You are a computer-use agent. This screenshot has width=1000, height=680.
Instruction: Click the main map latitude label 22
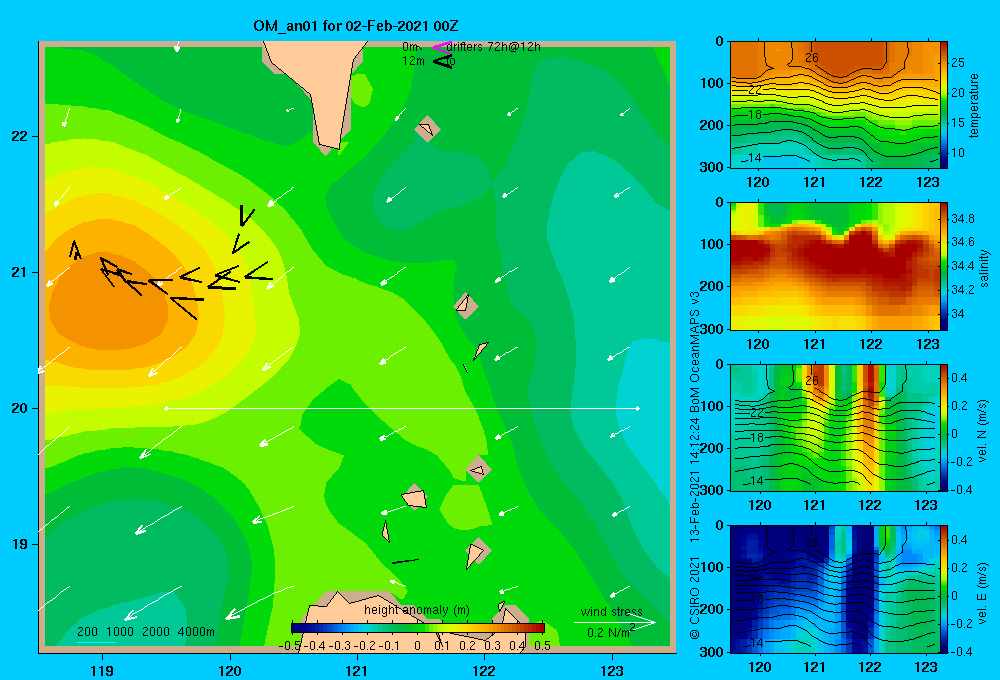(x=19, y=137)
